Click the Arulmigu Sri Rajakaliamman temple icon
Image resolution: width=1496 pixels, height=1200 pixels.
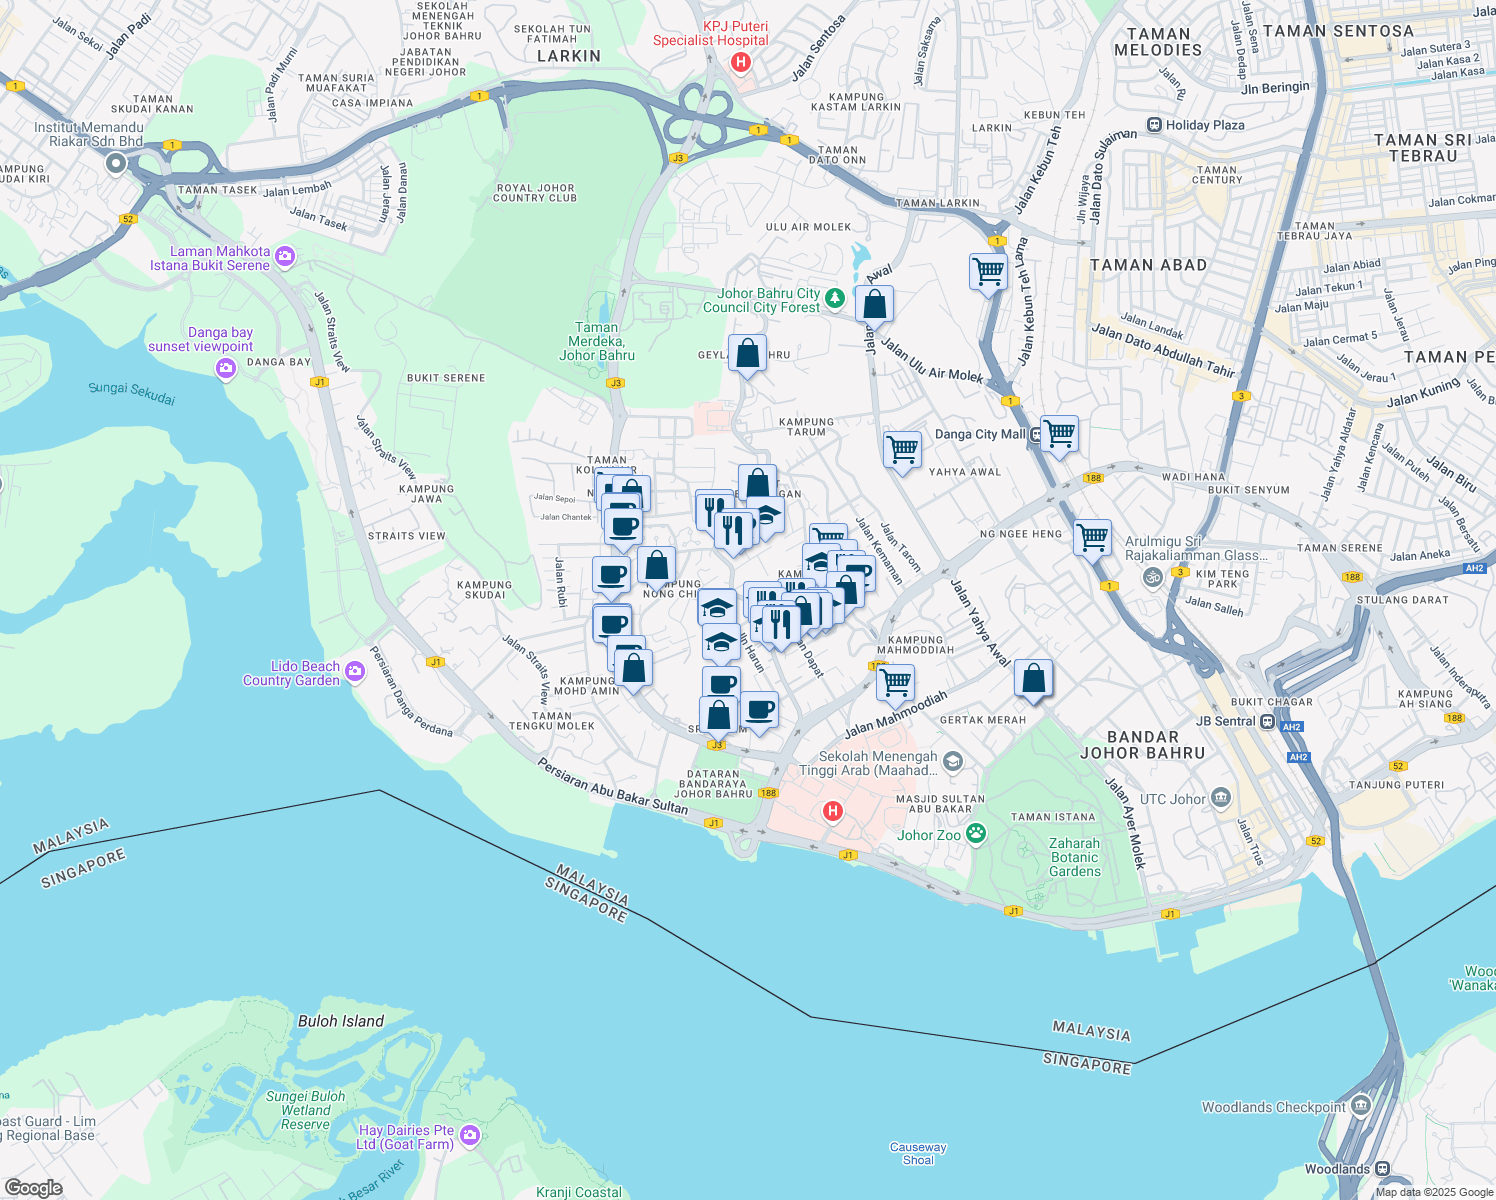[1152, 577]
